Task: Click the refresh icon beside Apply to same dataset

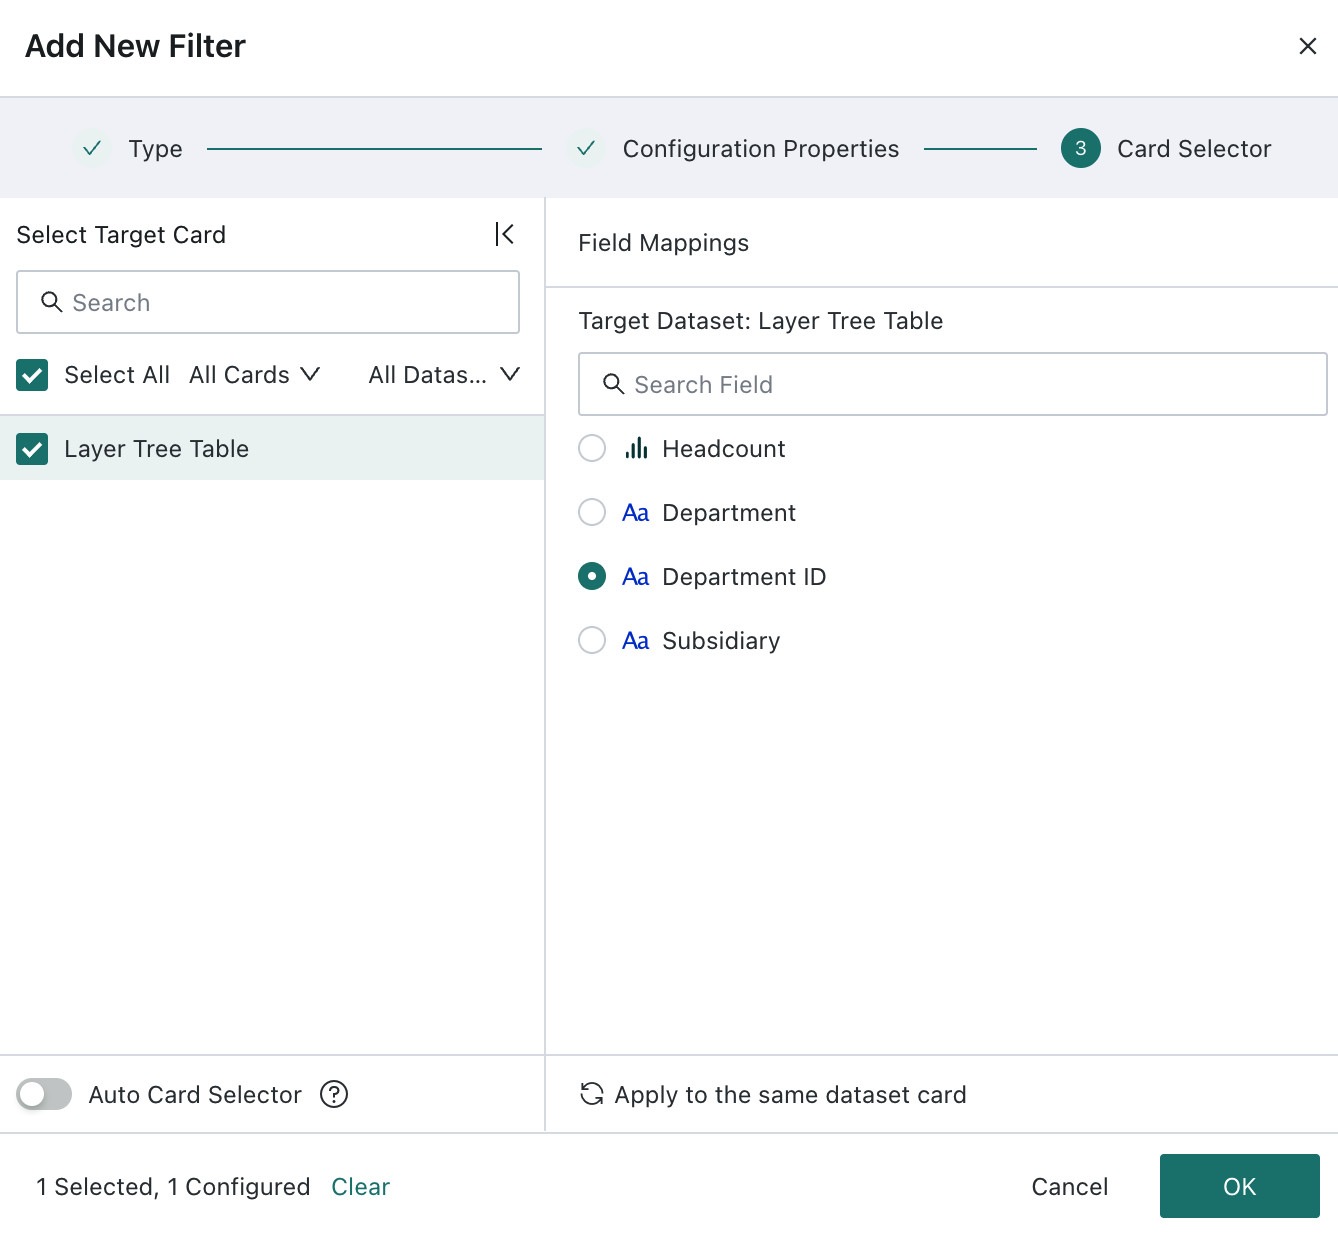Action: (592, 1094)
